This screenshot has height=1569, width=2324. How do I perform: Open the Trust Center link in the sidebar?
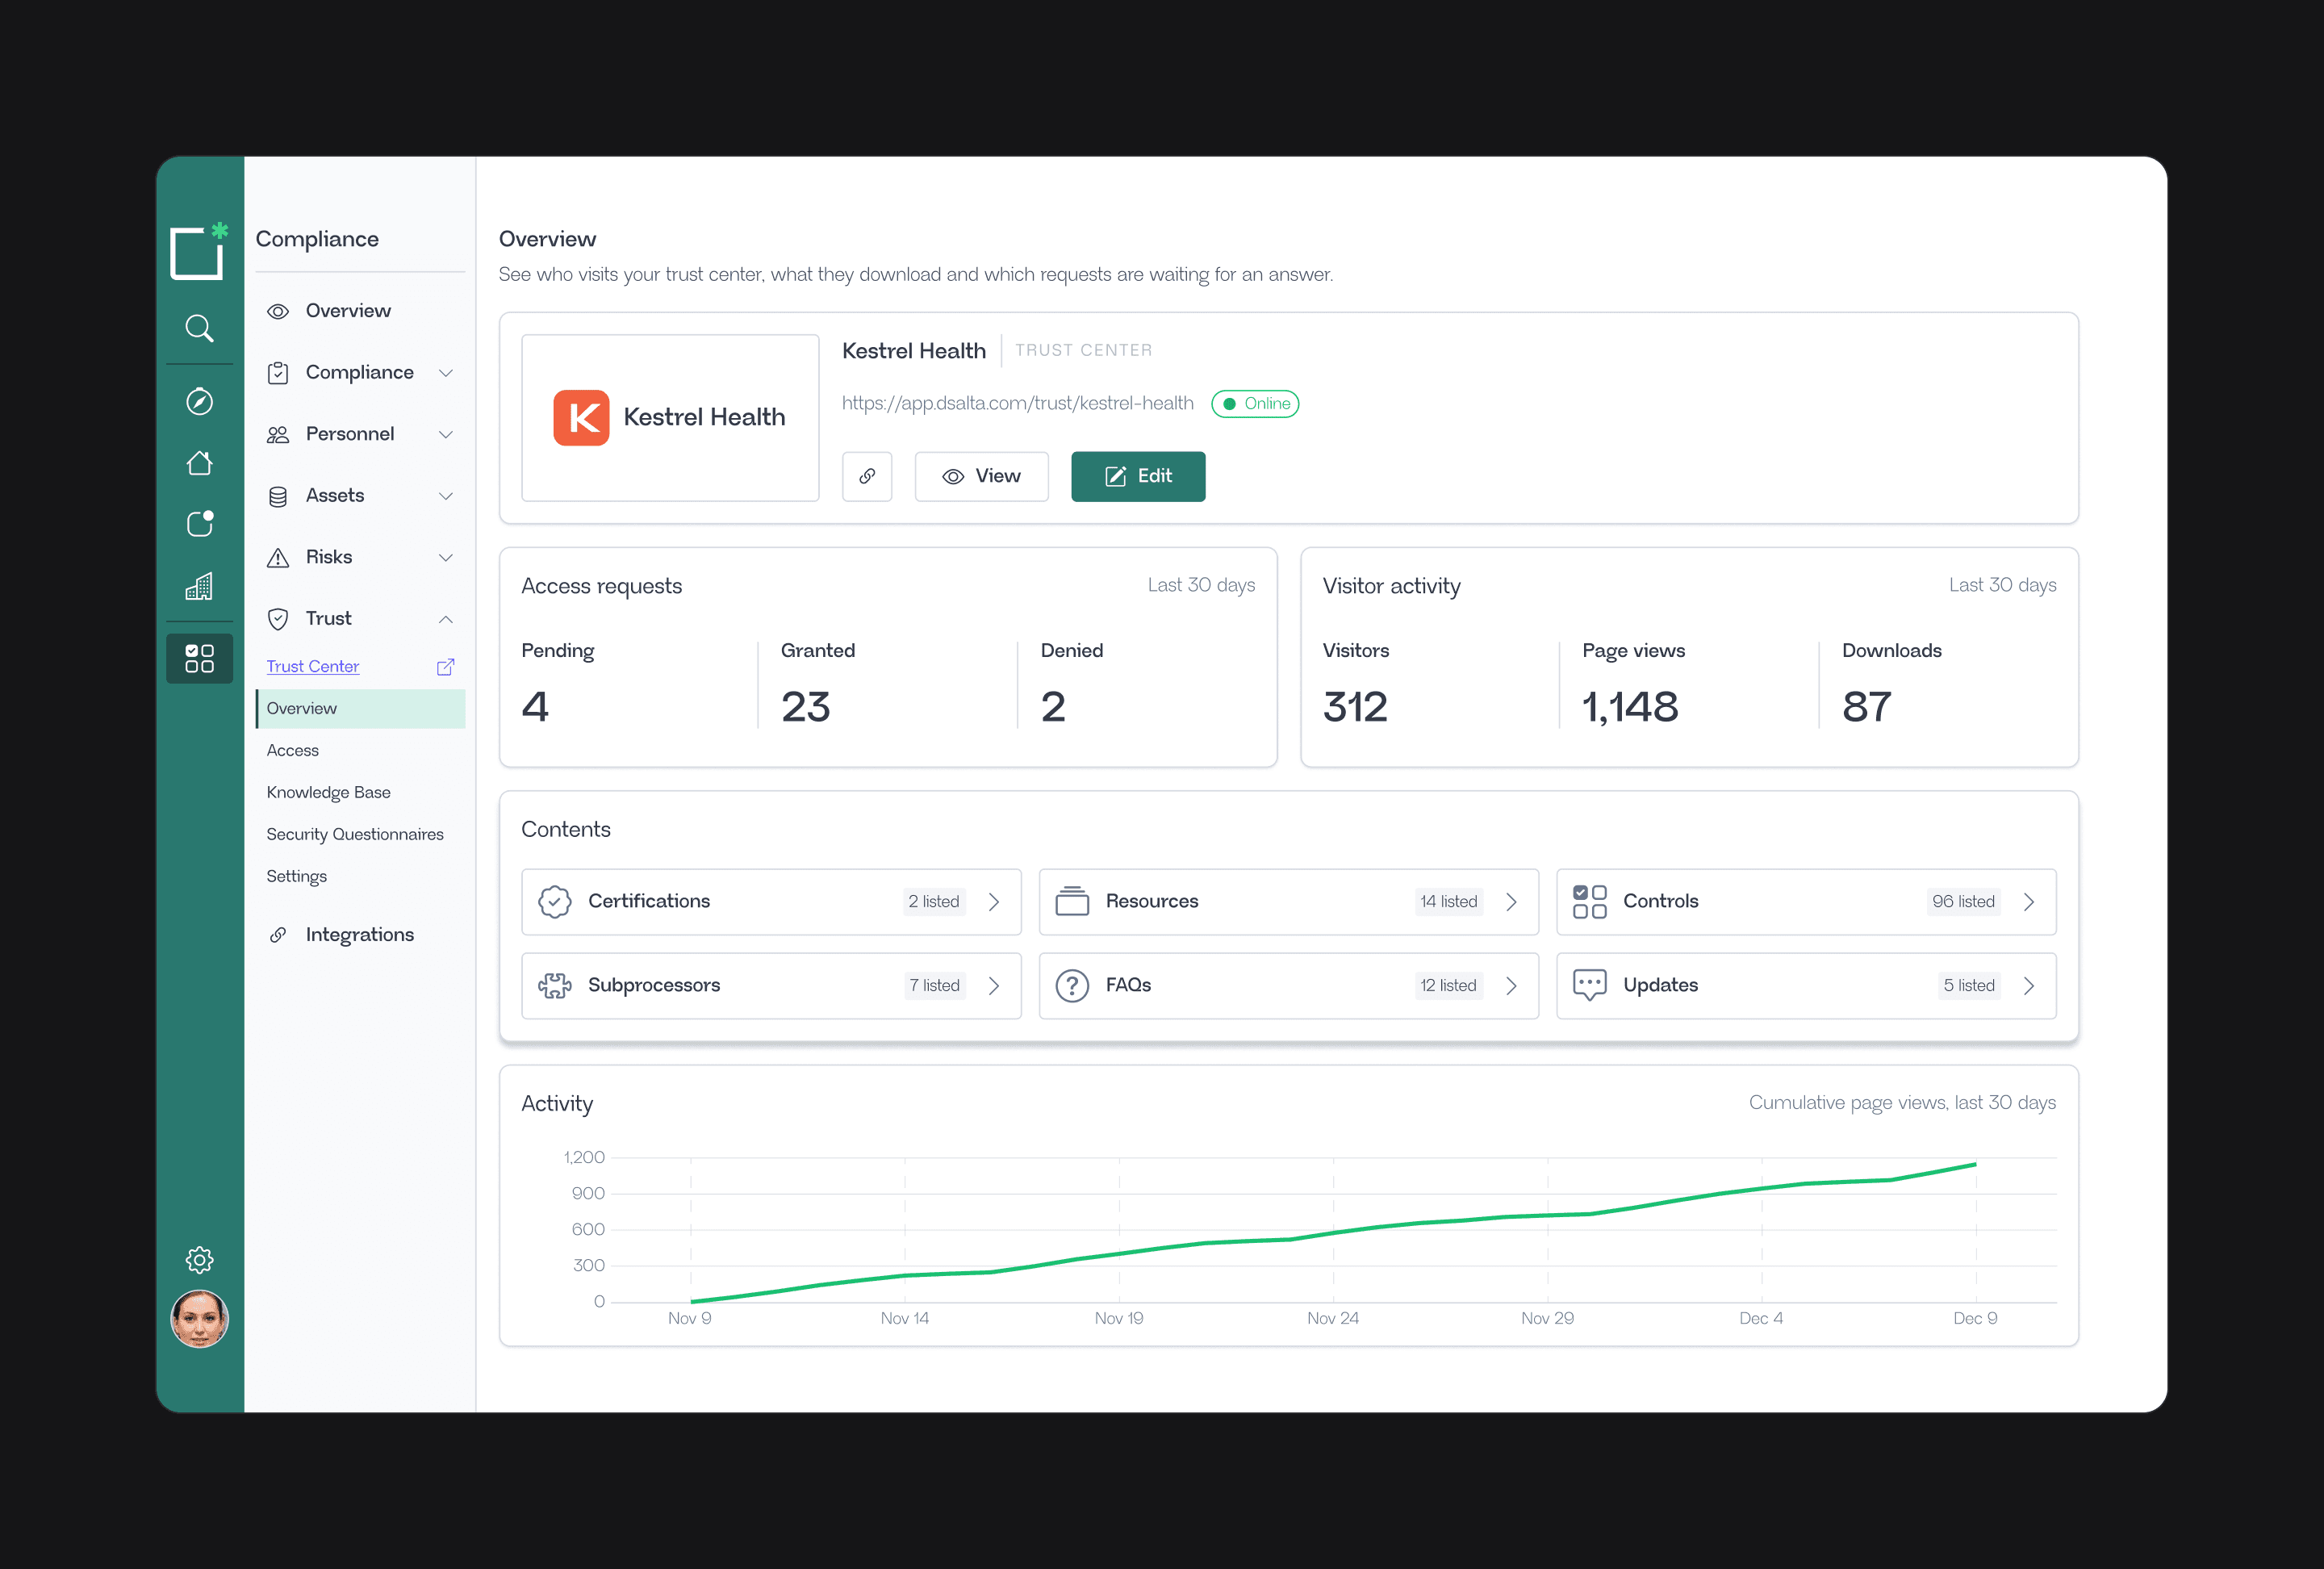(x=312, y=666)
